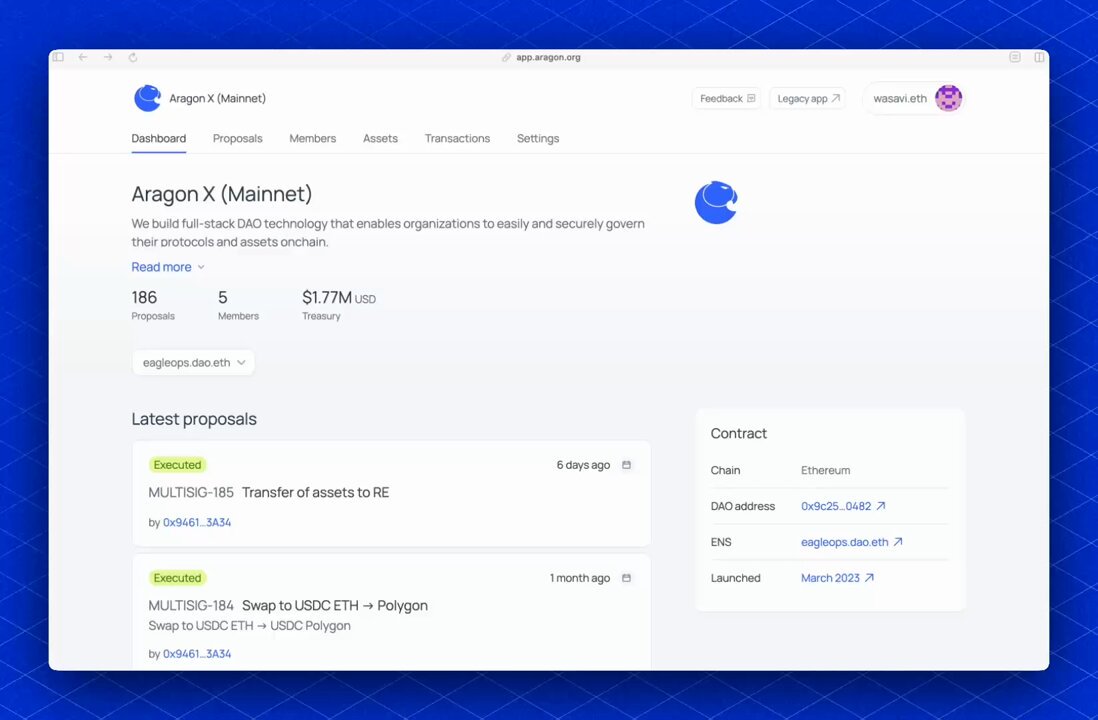Click the Ethereum chain value
This screenshot has width=1098, height=720.
pyautogui.click(x=826, y=470)
